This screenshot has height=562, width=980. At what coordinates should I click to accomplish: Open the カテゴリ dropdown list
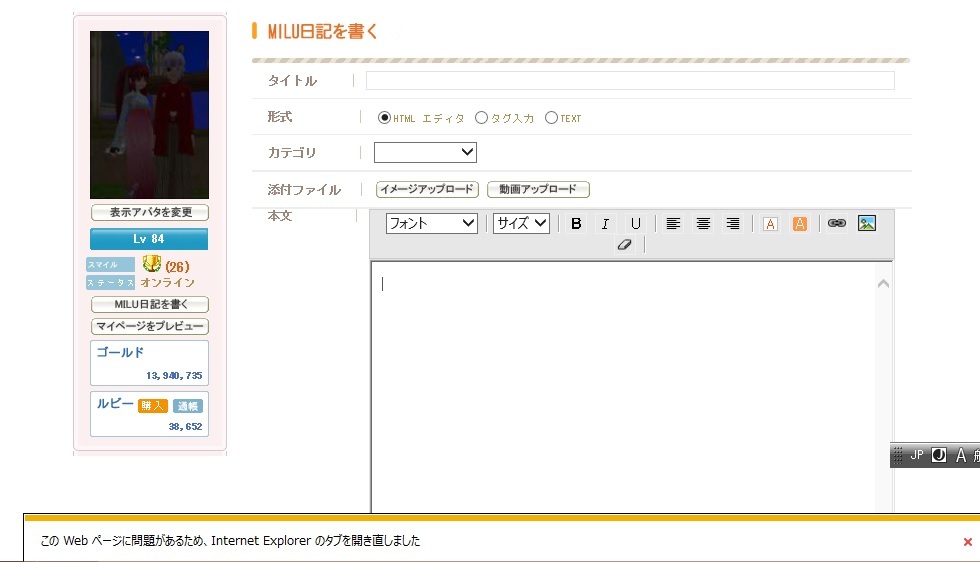point(425,152)
